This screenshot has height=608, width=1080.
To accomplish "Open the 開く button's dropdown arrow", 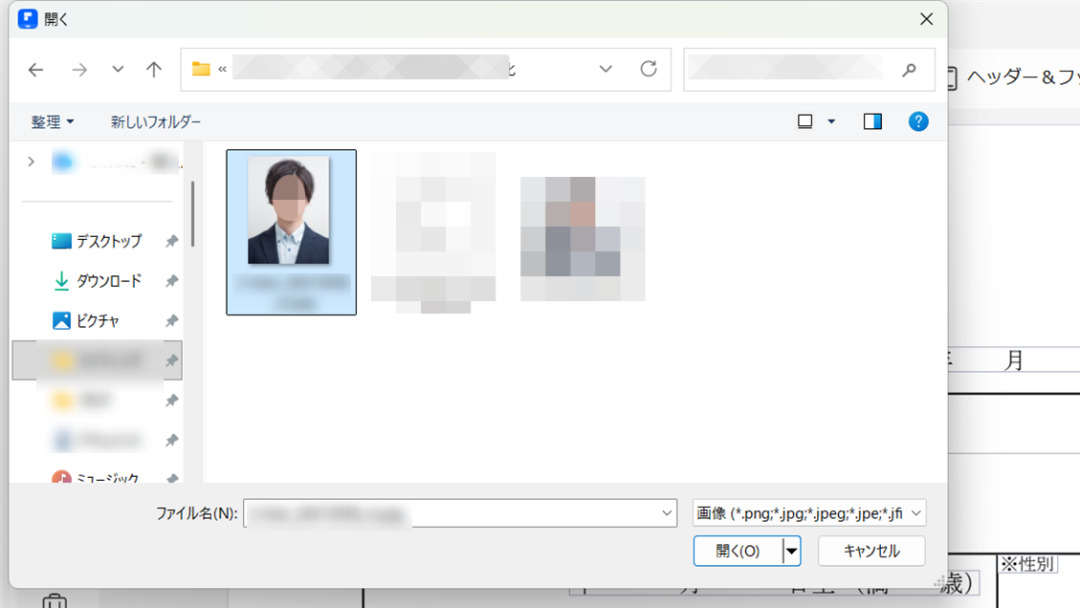I will [x=790, y=550].
